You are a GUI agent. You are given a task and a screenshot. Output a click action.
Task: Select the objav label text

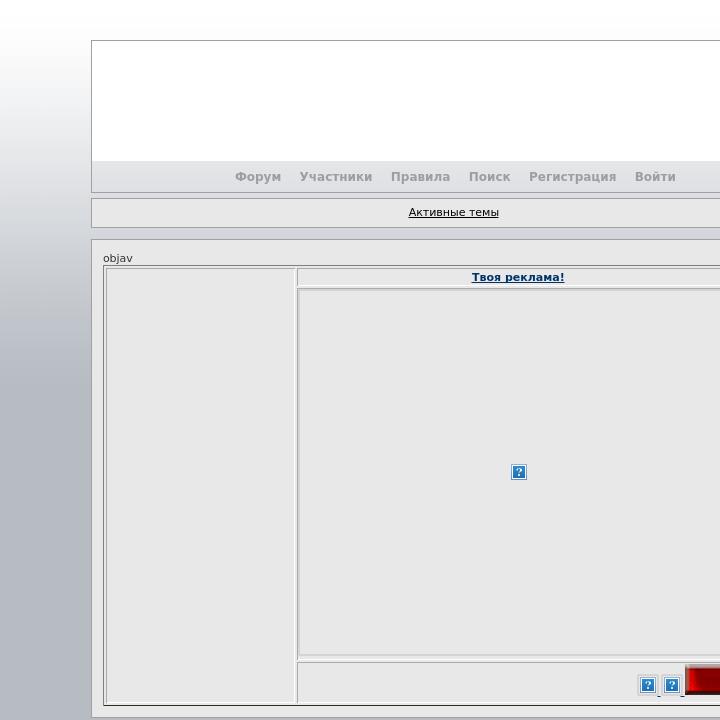pyautogui.click(x=118, y=259)
